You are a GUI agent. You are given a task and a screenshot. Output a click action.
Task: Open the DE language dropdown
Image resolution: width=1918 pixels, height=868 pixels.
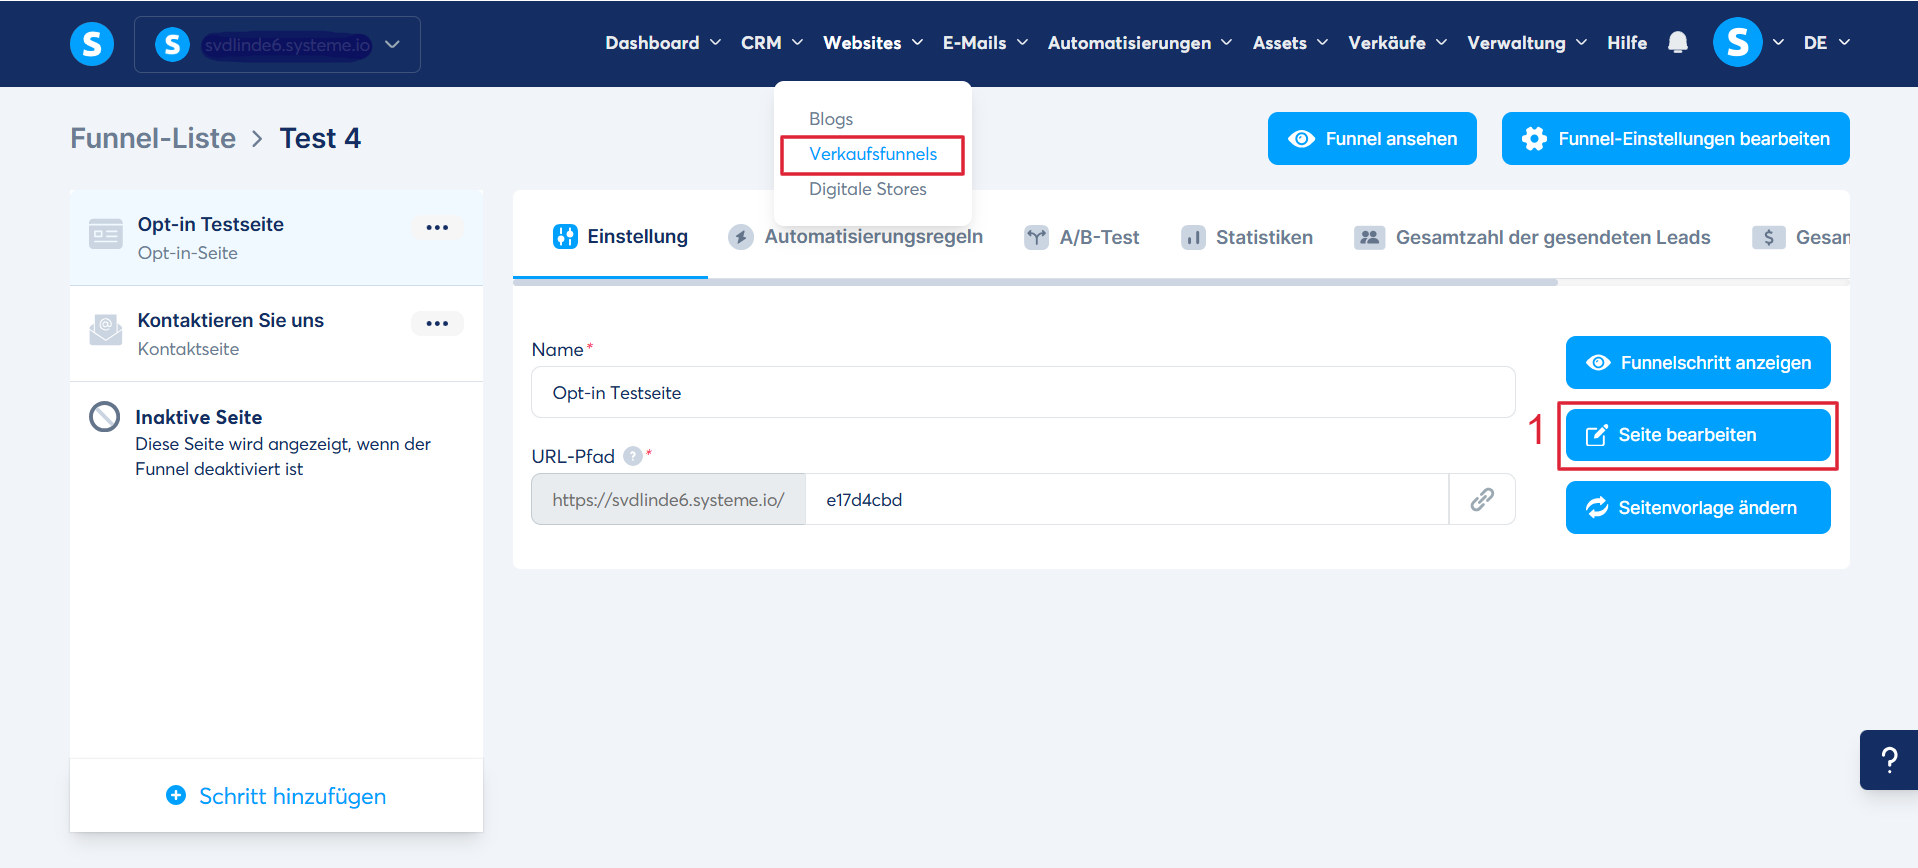point(1826,43)
